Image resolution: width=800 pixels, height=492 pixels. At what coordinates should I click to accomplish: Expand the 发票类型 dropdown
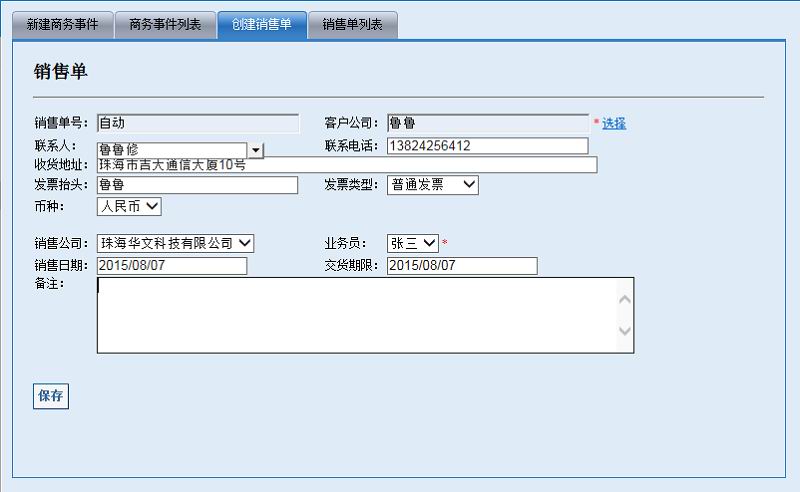tap(433, 185)
